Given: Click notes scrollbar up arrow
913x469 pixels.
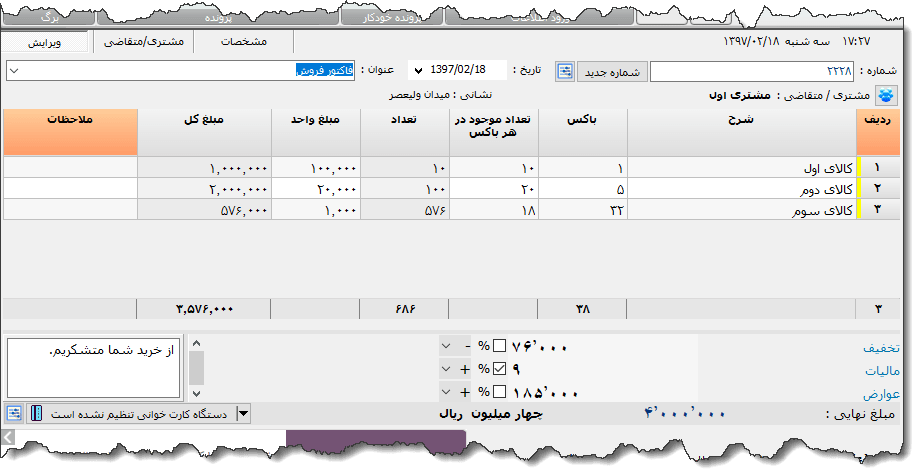Looking at the screenshot, I should click(x=196, y=344).
